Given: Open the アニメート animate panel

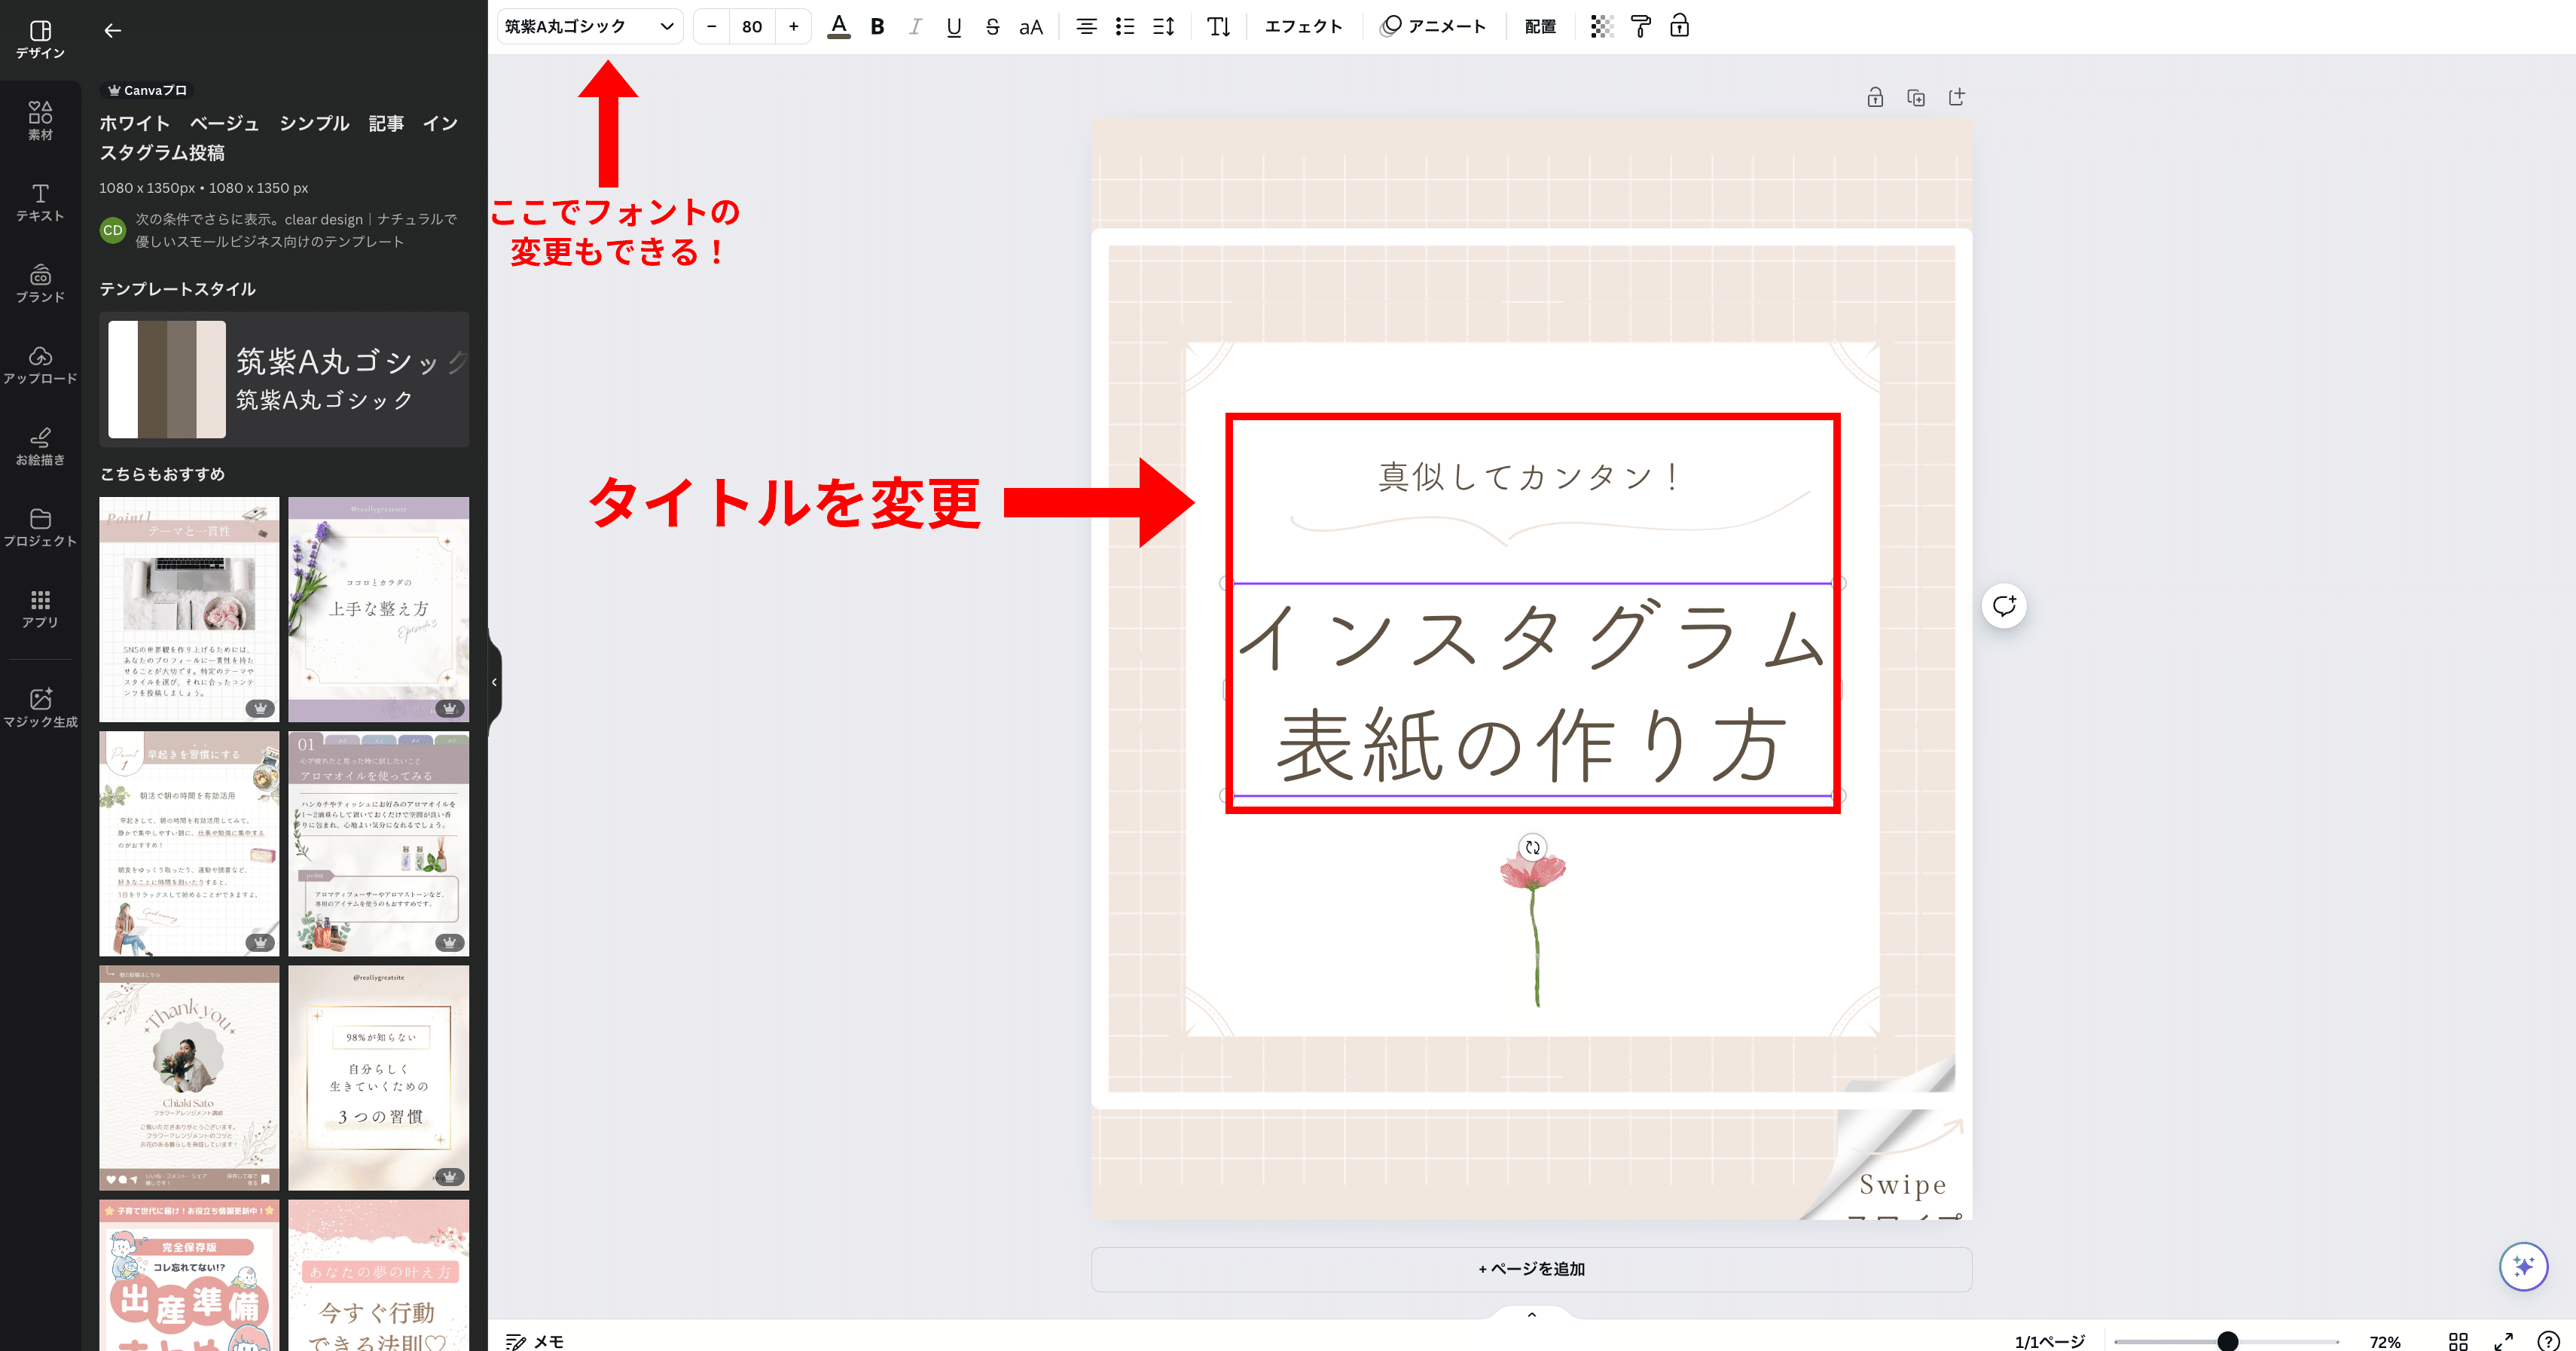Looking at the screenshot, I should [x=1433, y=27].
